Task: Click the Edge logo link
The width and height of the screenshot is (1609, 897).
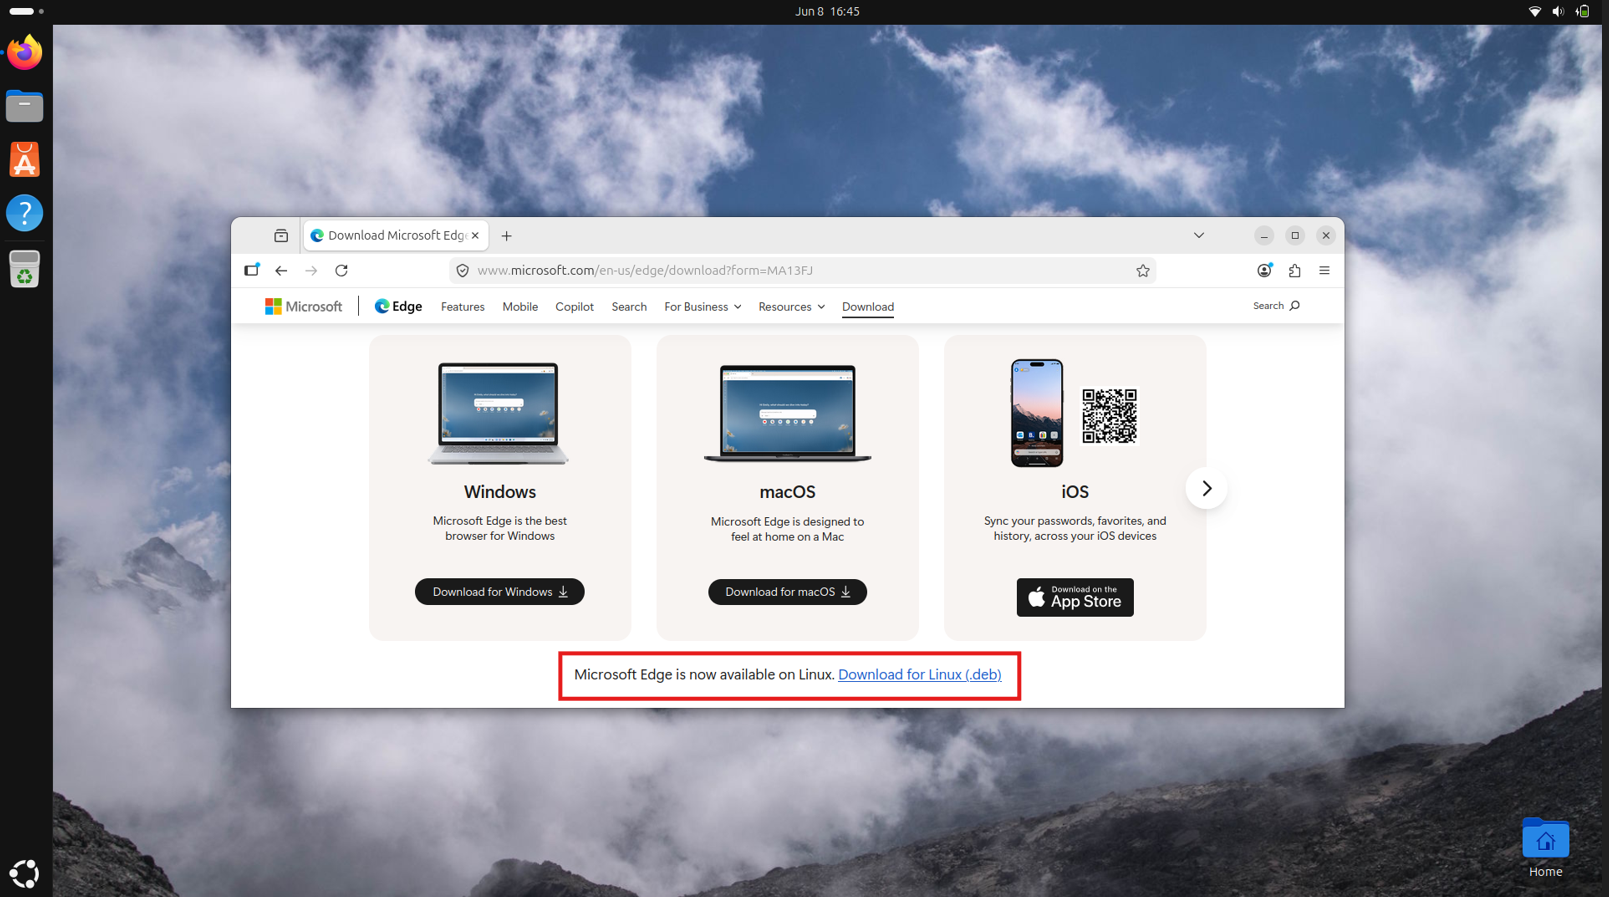Action: coord(398,307)
